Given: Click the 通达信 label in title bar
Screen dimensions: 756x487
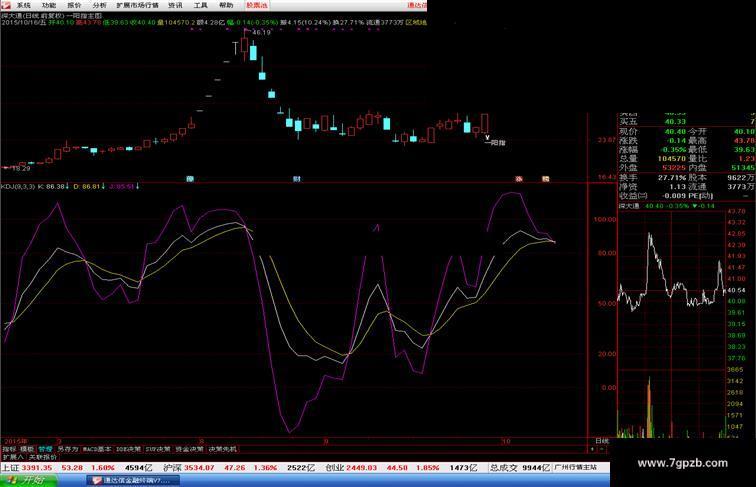Looking at the screenshot, I should coord(417,5).
